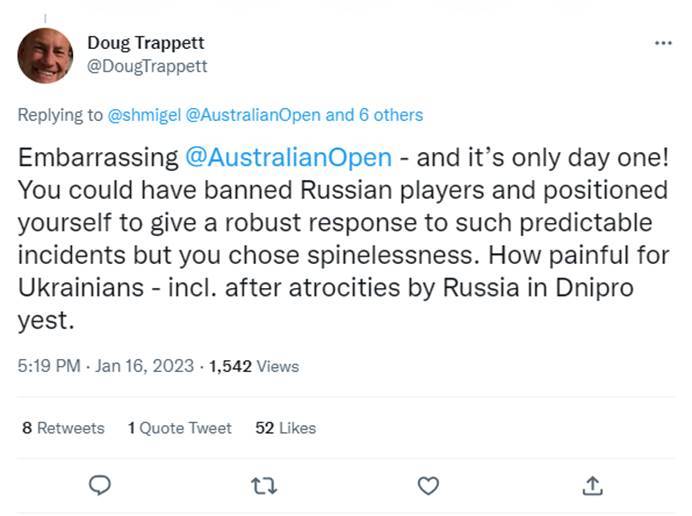Open the share tweet icon
This screenshot has width=692, height=516.
point(592,485)
